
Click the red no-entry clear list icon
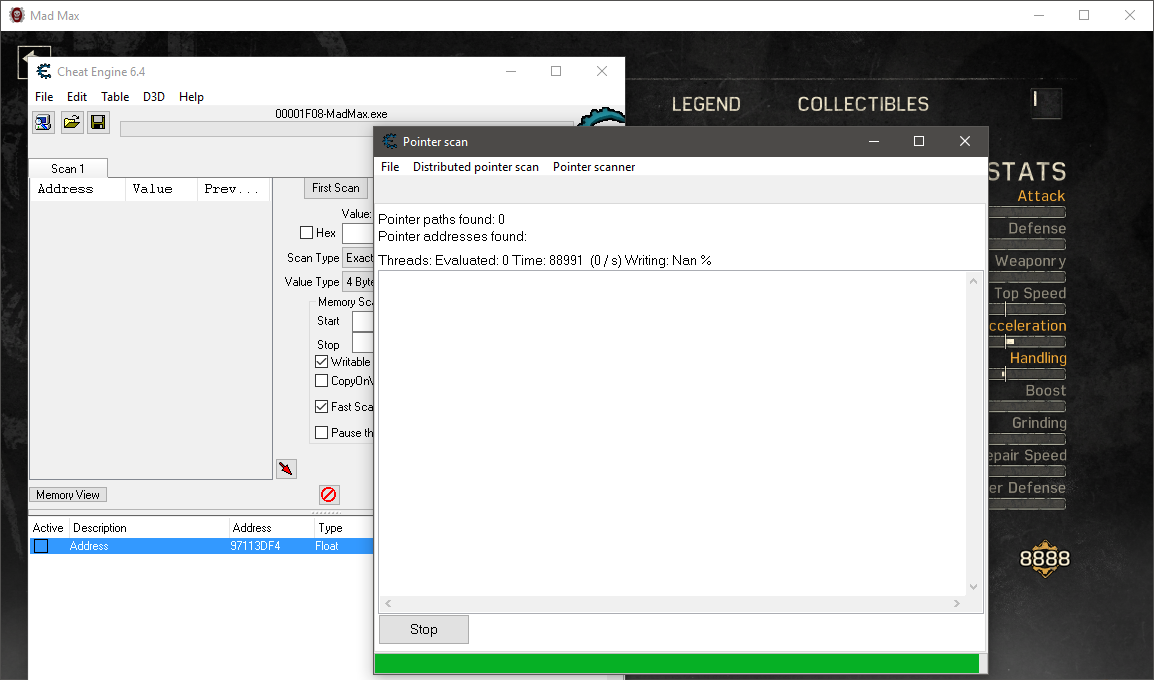329,495
